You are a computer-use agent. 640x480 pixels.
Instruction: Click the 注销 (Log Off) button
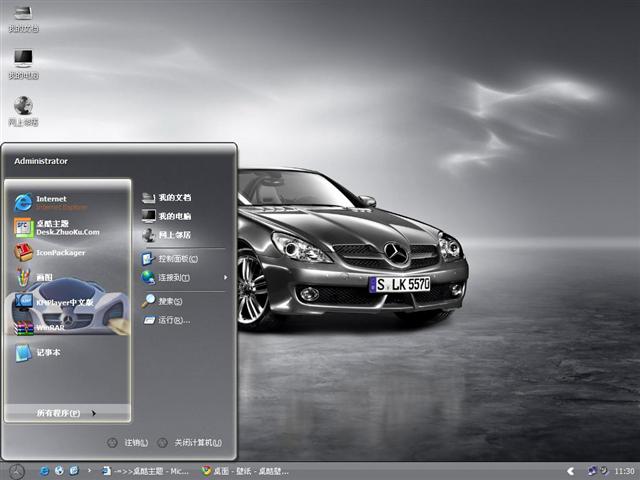tap(130, 443)
